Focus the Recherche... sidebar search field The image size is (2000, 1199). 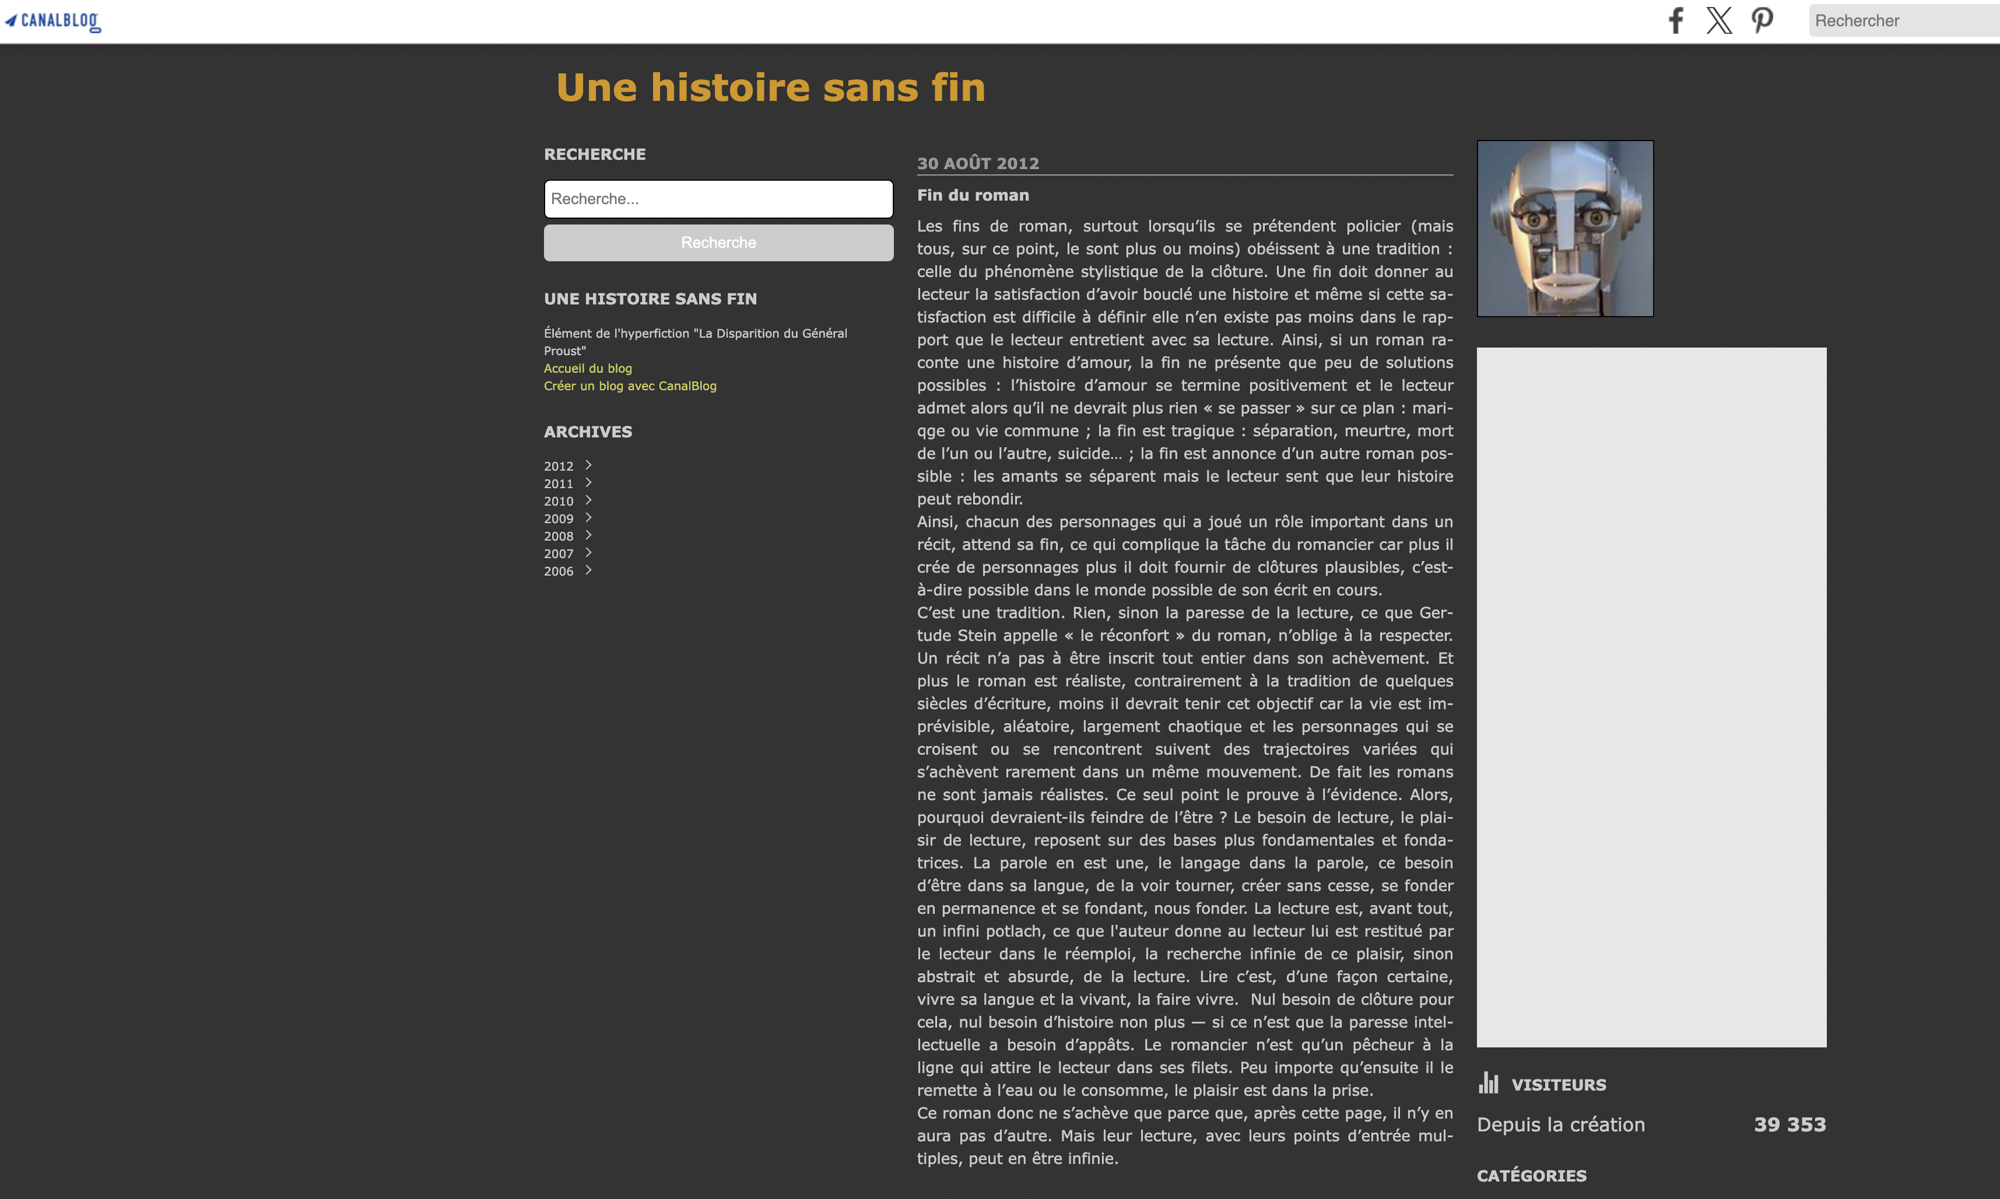[718, 199]
